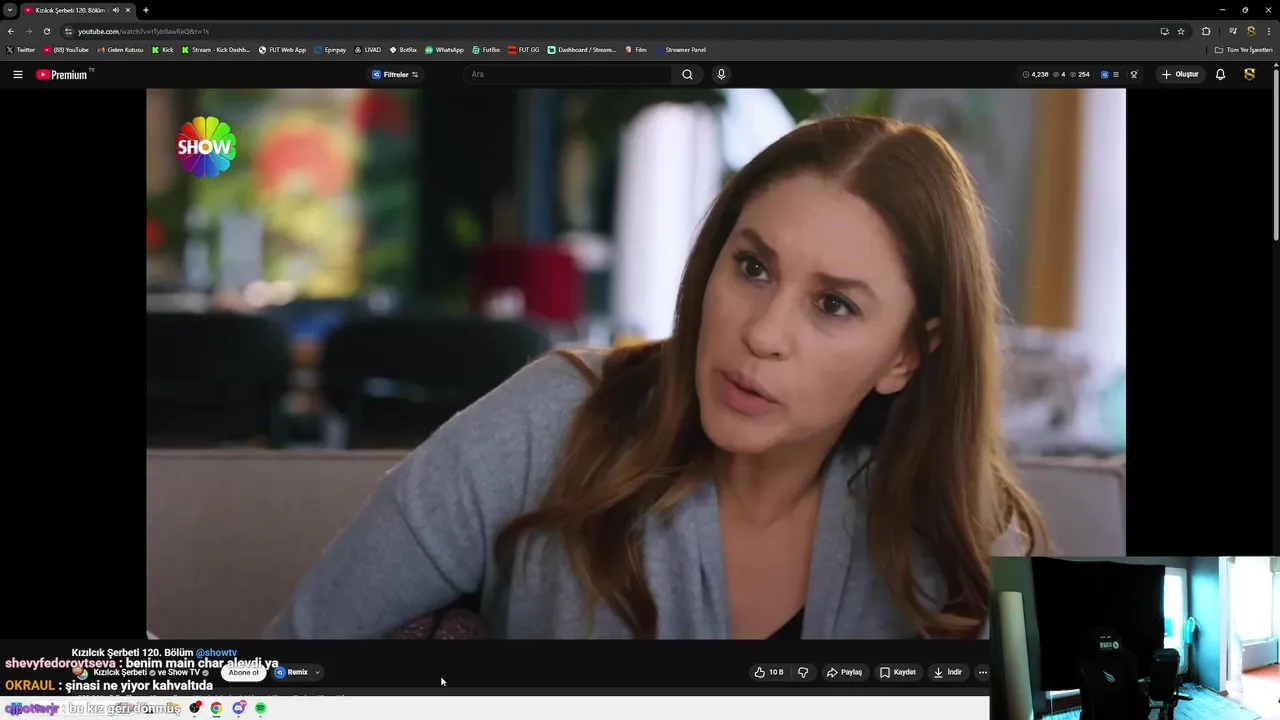
Task: Open Spotify from the taskbar
Action: pos(260,708)
